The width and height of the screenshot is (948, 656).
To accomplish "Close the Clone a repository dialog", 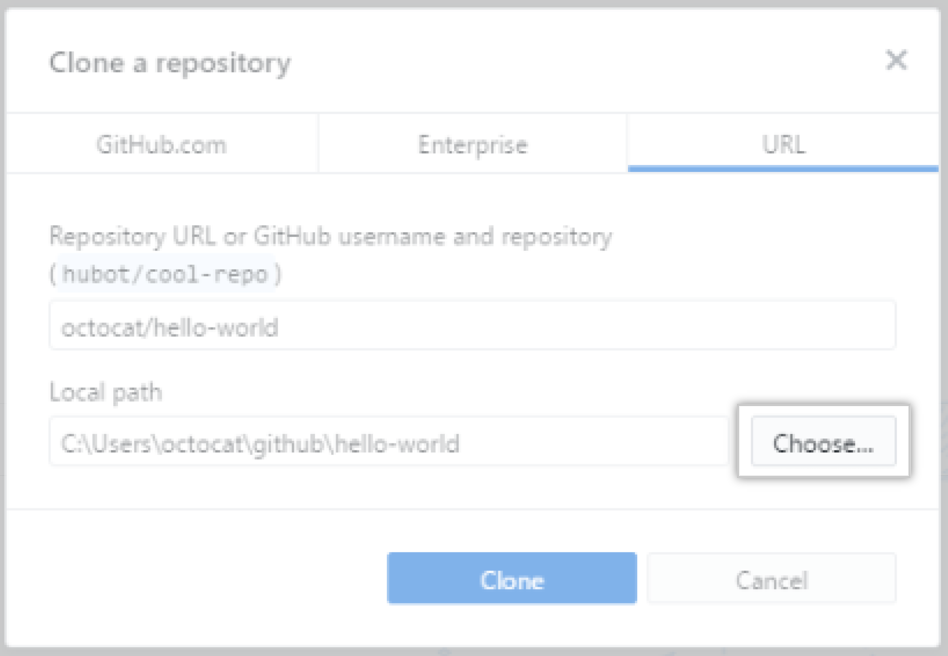I will (896, 61).
